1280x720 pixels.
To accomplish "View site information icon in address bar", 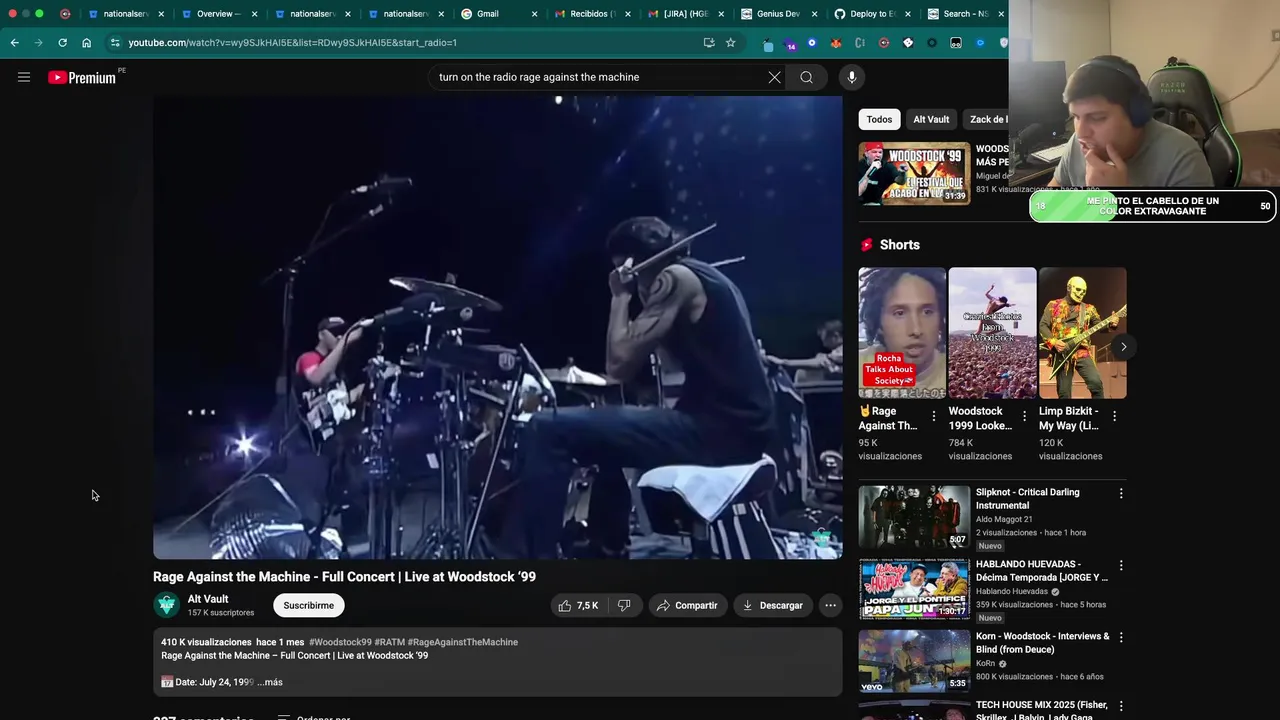I will point(115,43).
